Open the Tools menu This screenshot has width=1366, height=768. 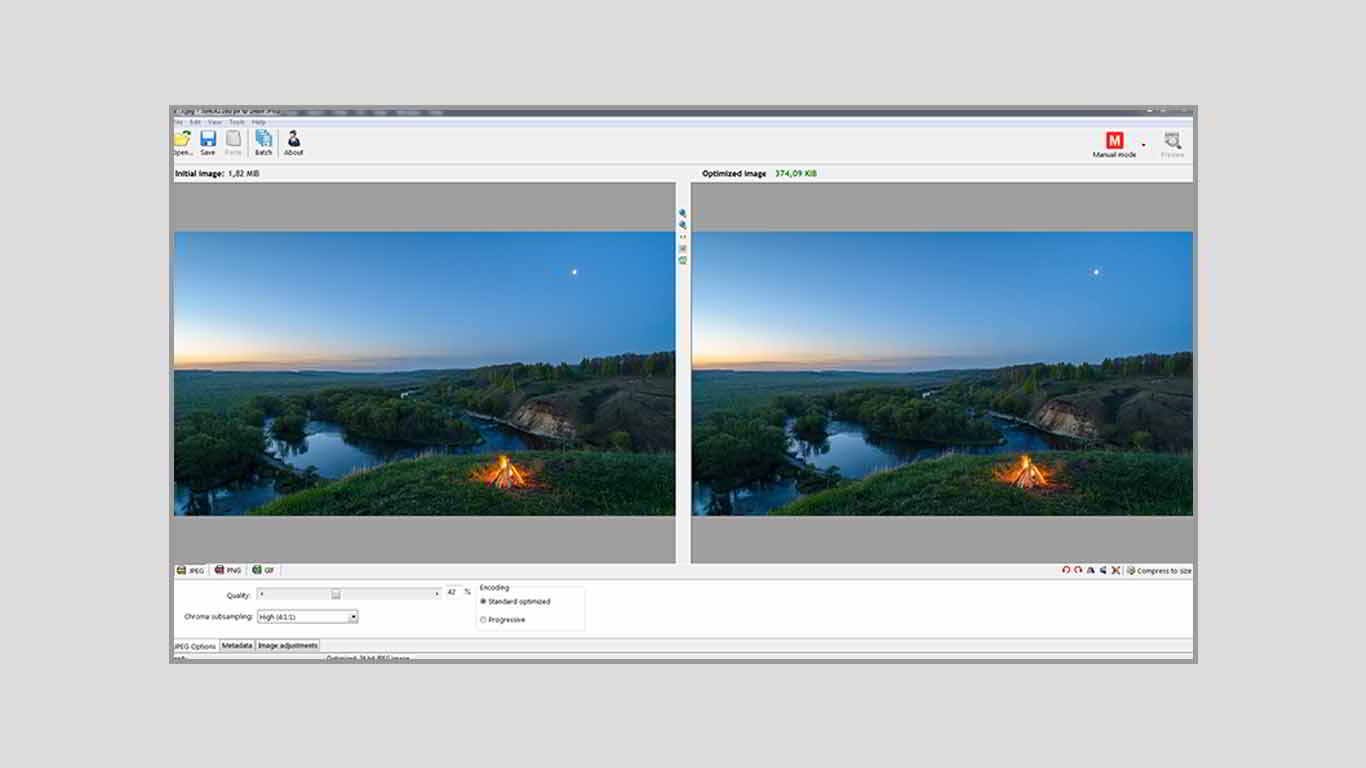[237, 122]
